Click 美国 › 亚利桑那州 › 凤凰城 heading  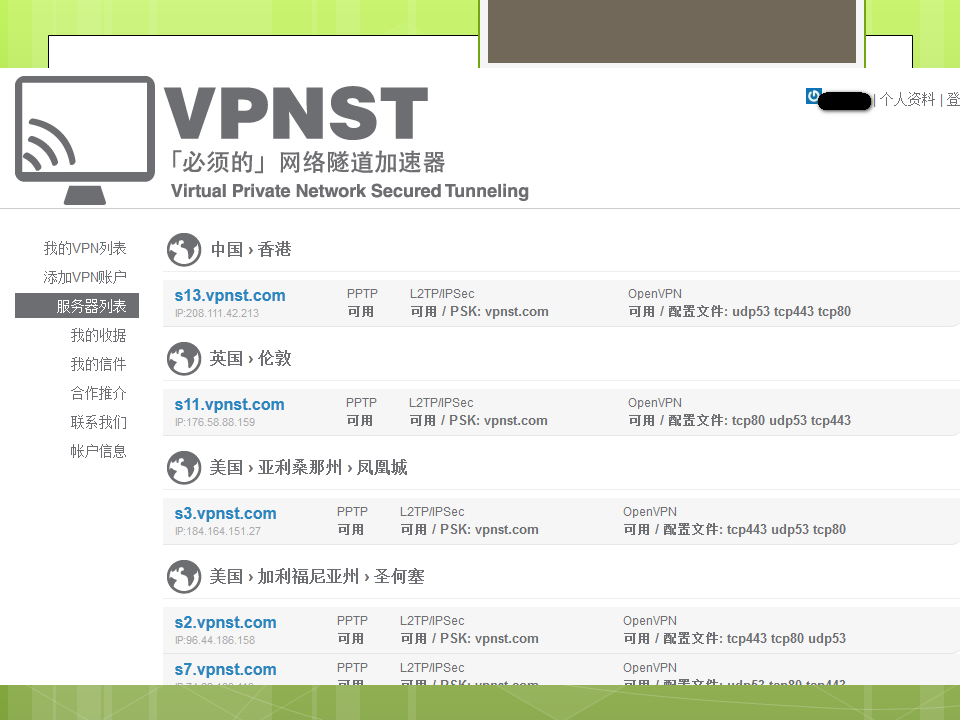[309, 467]
